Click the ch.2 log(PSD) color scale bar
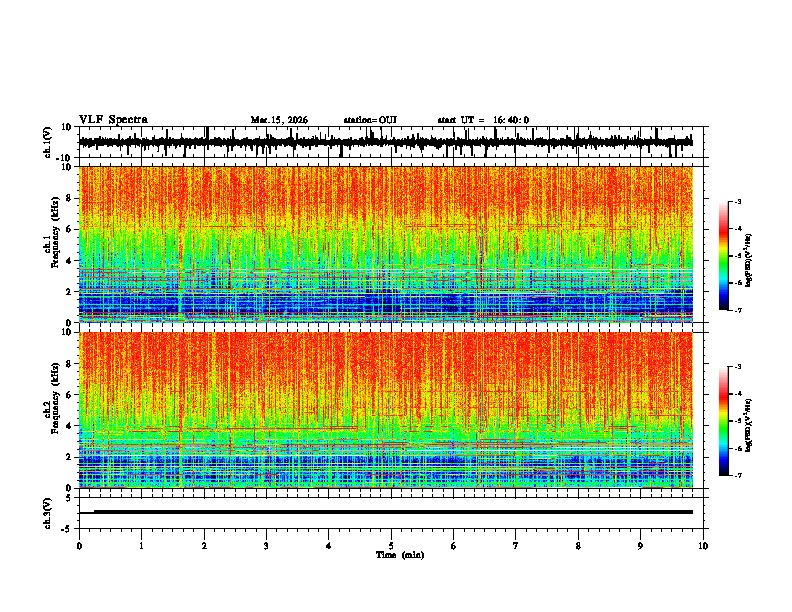This screenshot has width=792, height=612. point(724,421)
